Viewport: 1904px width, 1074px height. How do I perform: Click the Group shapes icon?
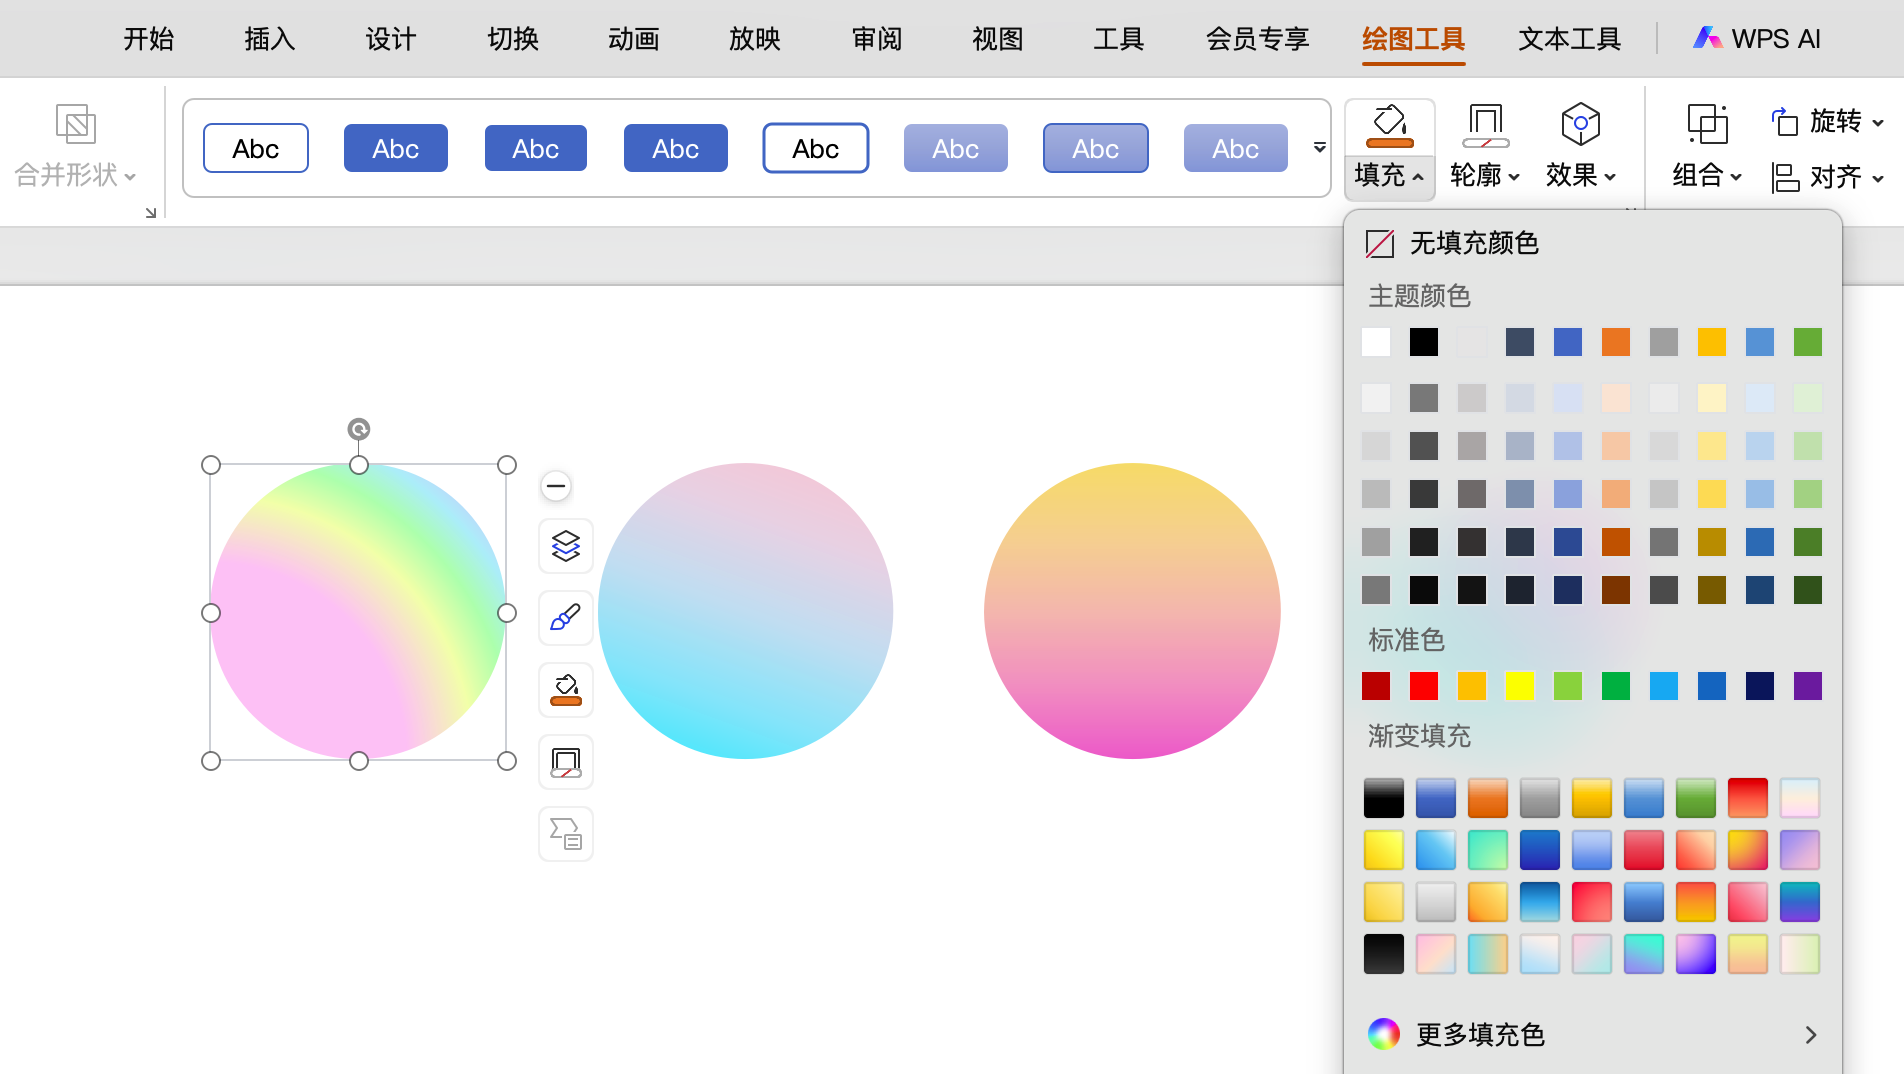click(x=1707, y=125)
